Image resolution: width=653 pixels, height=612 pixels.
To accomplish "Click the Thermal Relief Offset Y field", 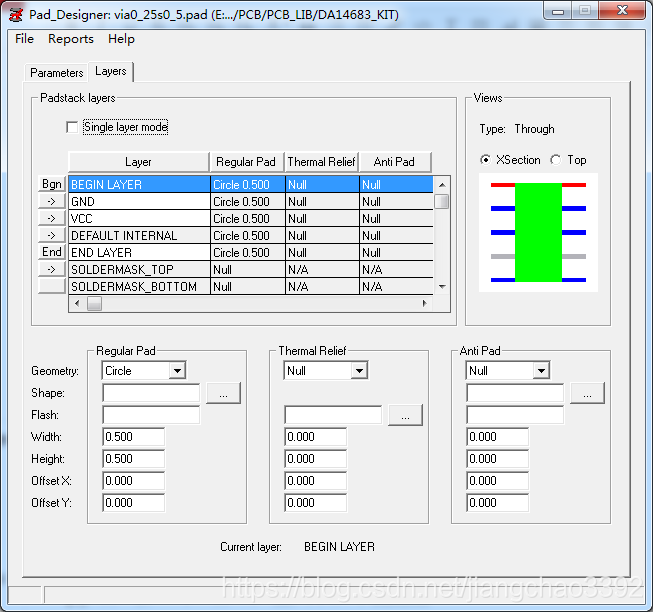I will pyautogui.click(x=316, y=503).
